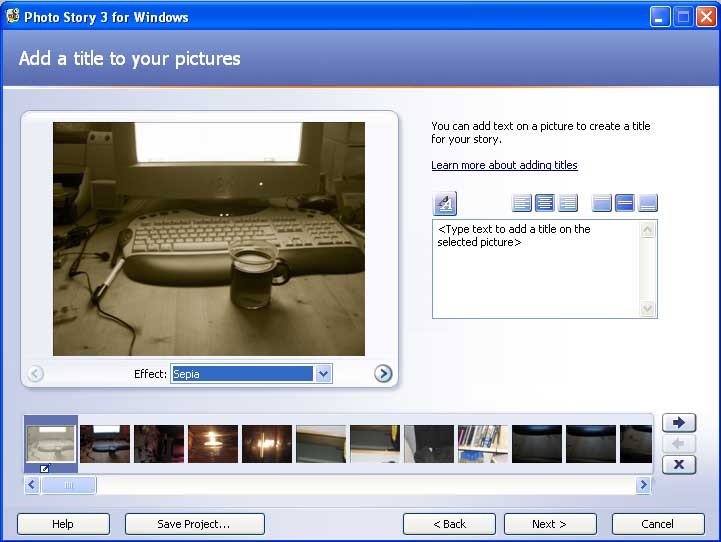The image size is (721, 542).
Task: Go to the next picture with the right arrow below the preview
Action: (x=383, y=373)
